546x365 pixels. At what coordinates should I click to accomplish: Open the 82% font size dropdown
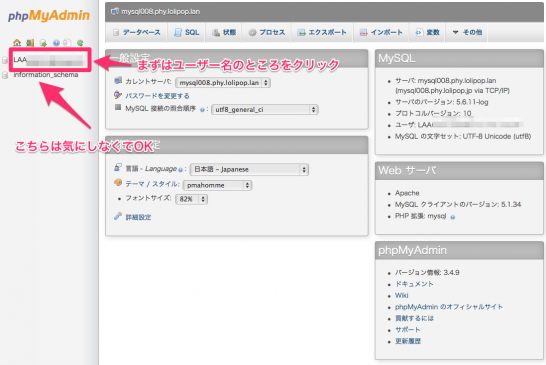[x=192, y=199]
